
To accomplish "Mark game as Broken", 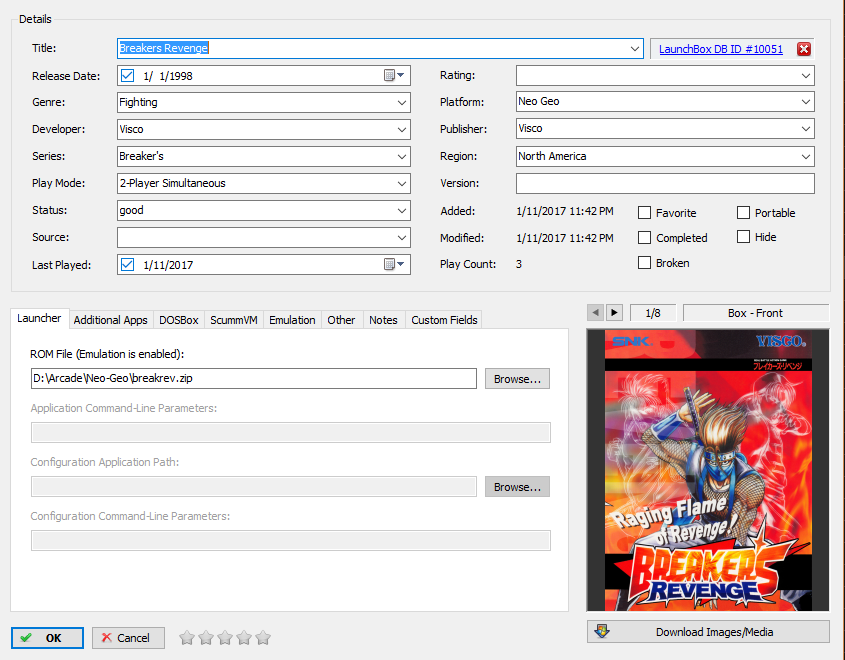I will tap(644, 262).
